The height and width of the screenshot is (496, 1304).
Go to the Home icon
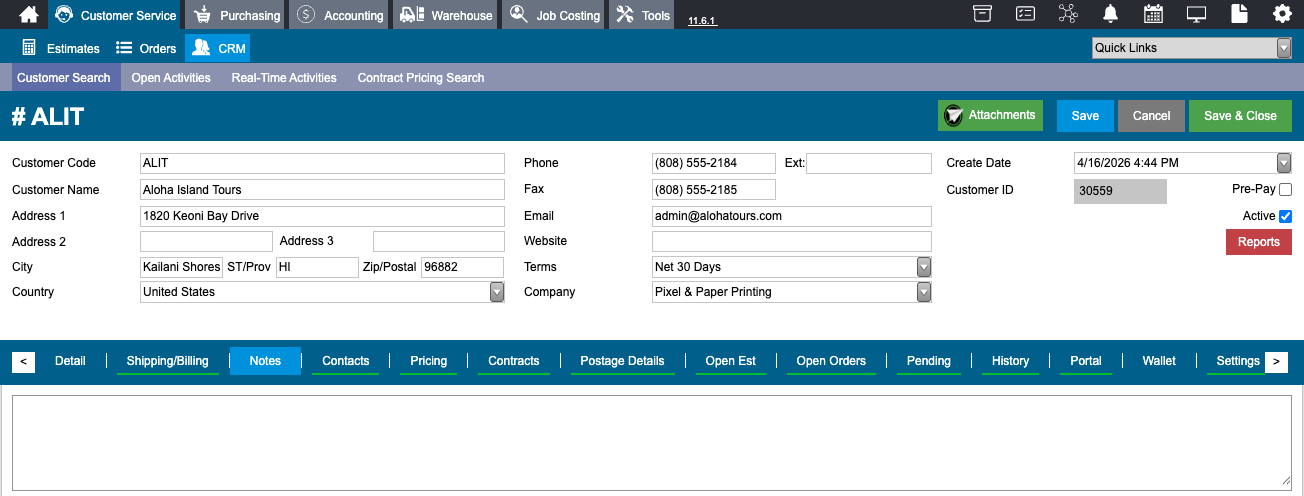pos(29,14)
